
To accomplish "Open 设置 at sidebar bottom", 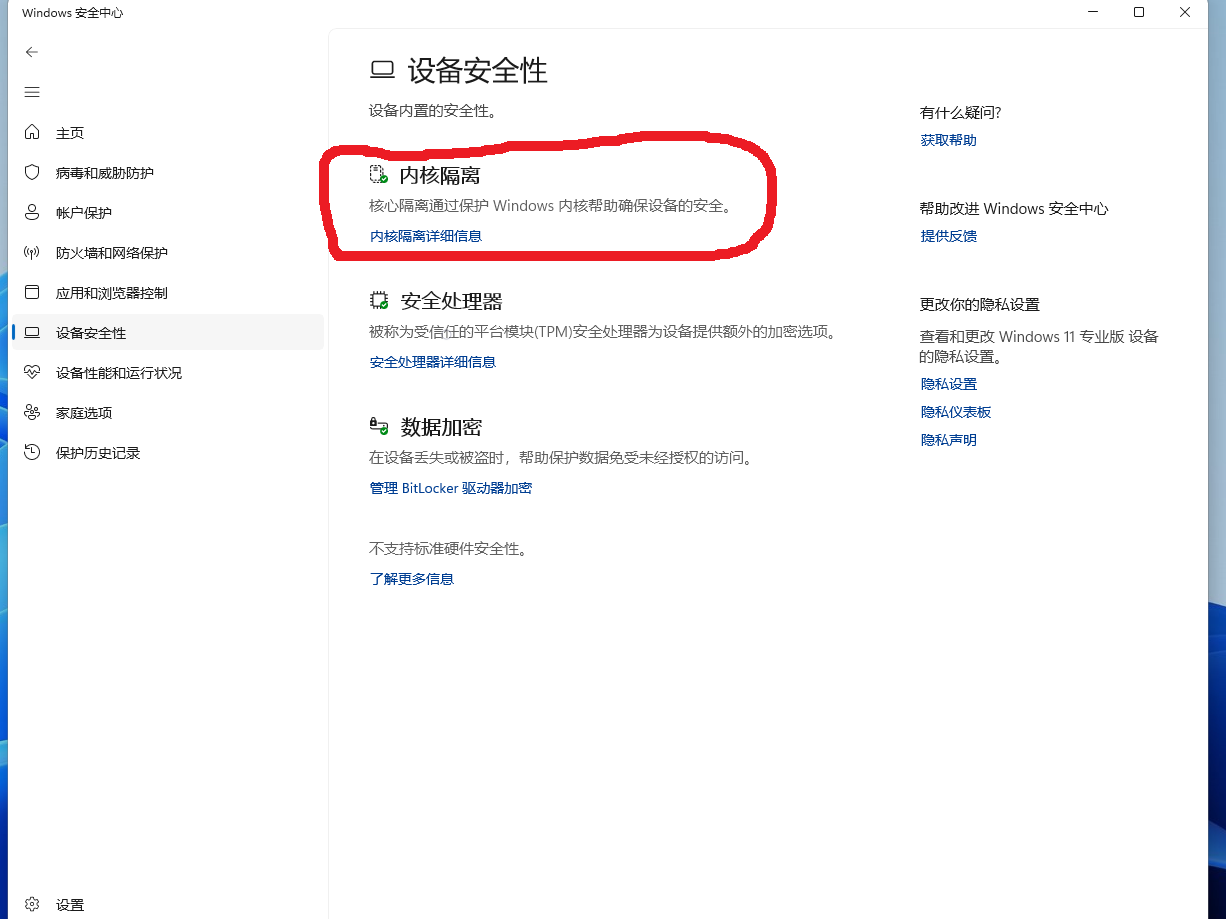I will click(x=70, y=905).
